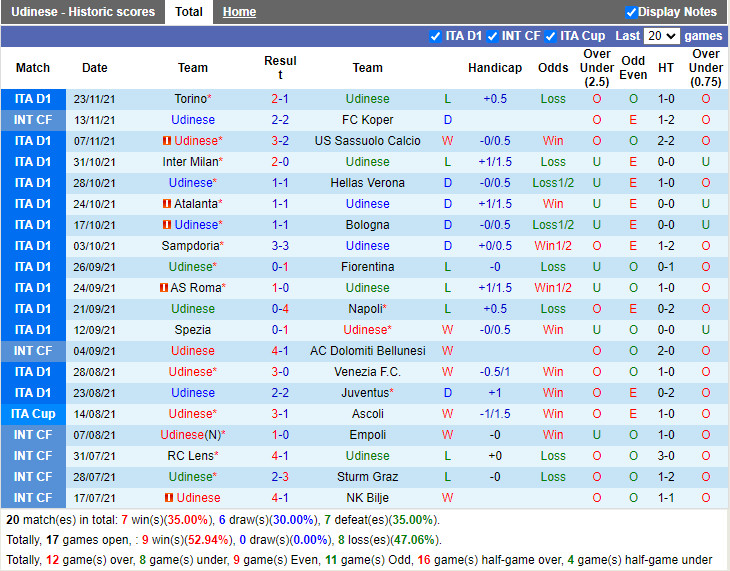Click the red card icon beside Udinese 17/10/21
730x571 pixels.
click(167, 224)
